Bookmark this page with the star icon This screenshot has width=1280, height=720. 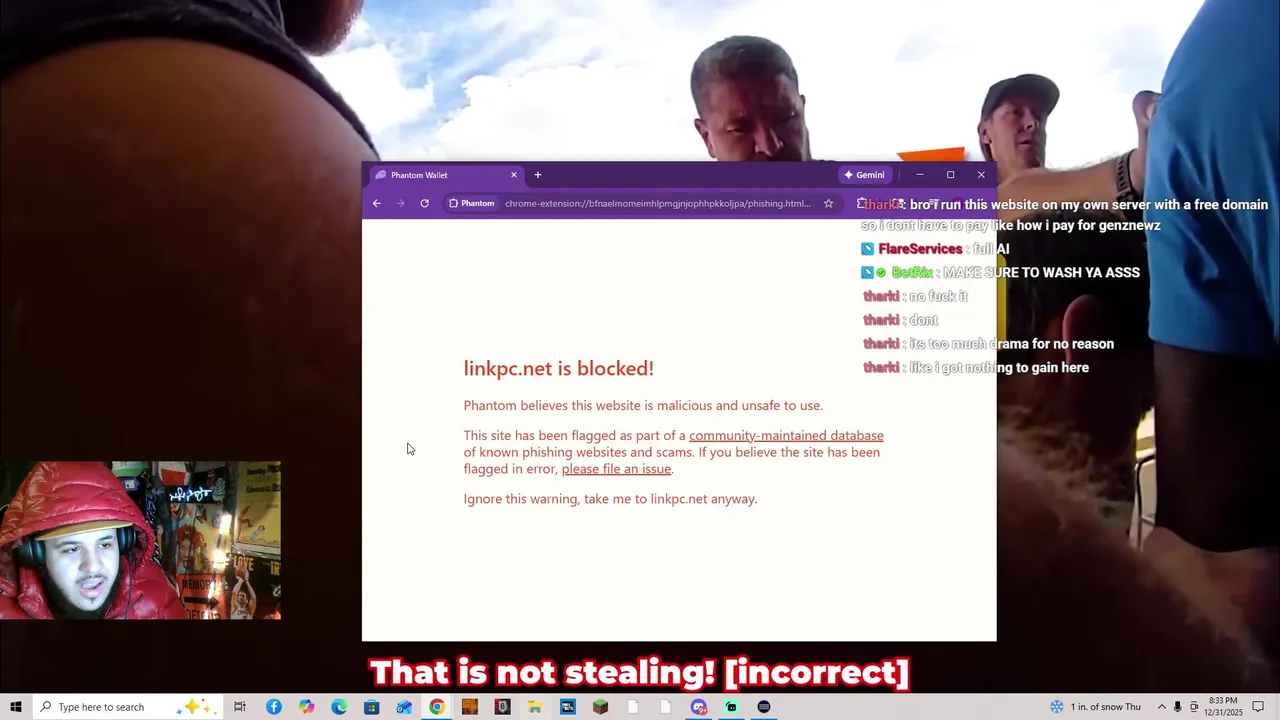coord(828,203)
